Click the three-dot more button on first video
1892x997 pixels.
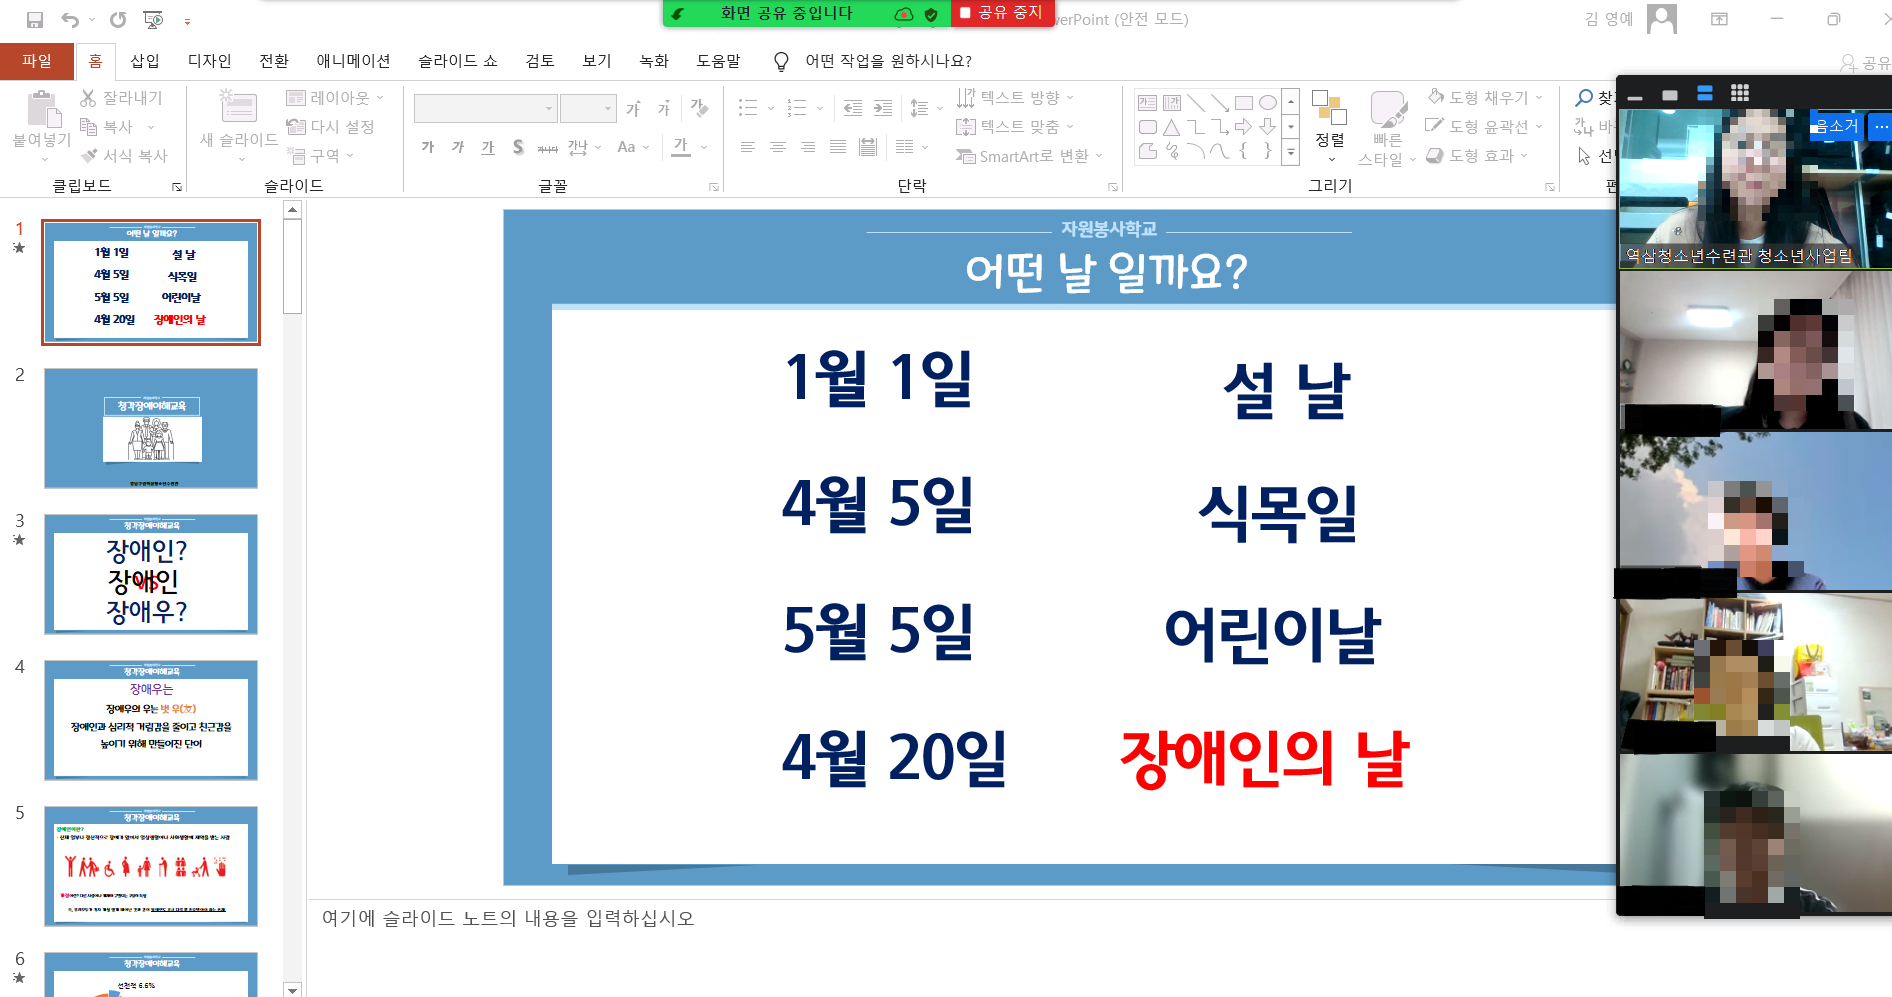(x=1881, y=126)
